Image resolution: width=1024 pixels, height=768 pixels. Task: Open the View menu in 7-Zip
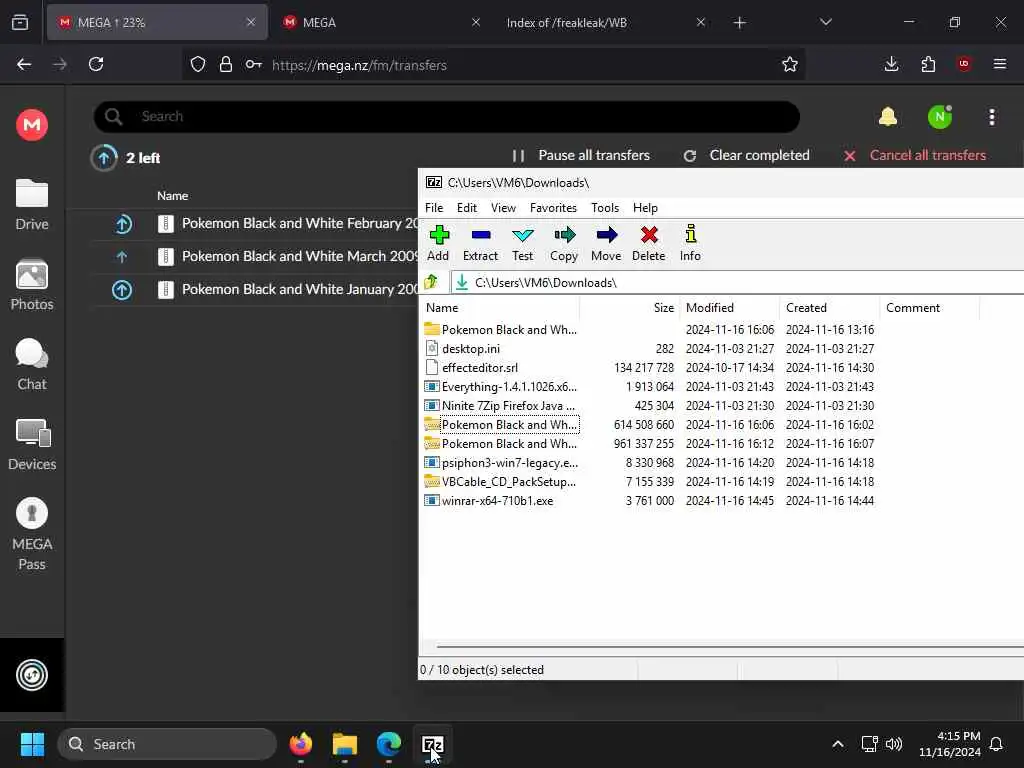pyautogui.click(x=503, y=208)
